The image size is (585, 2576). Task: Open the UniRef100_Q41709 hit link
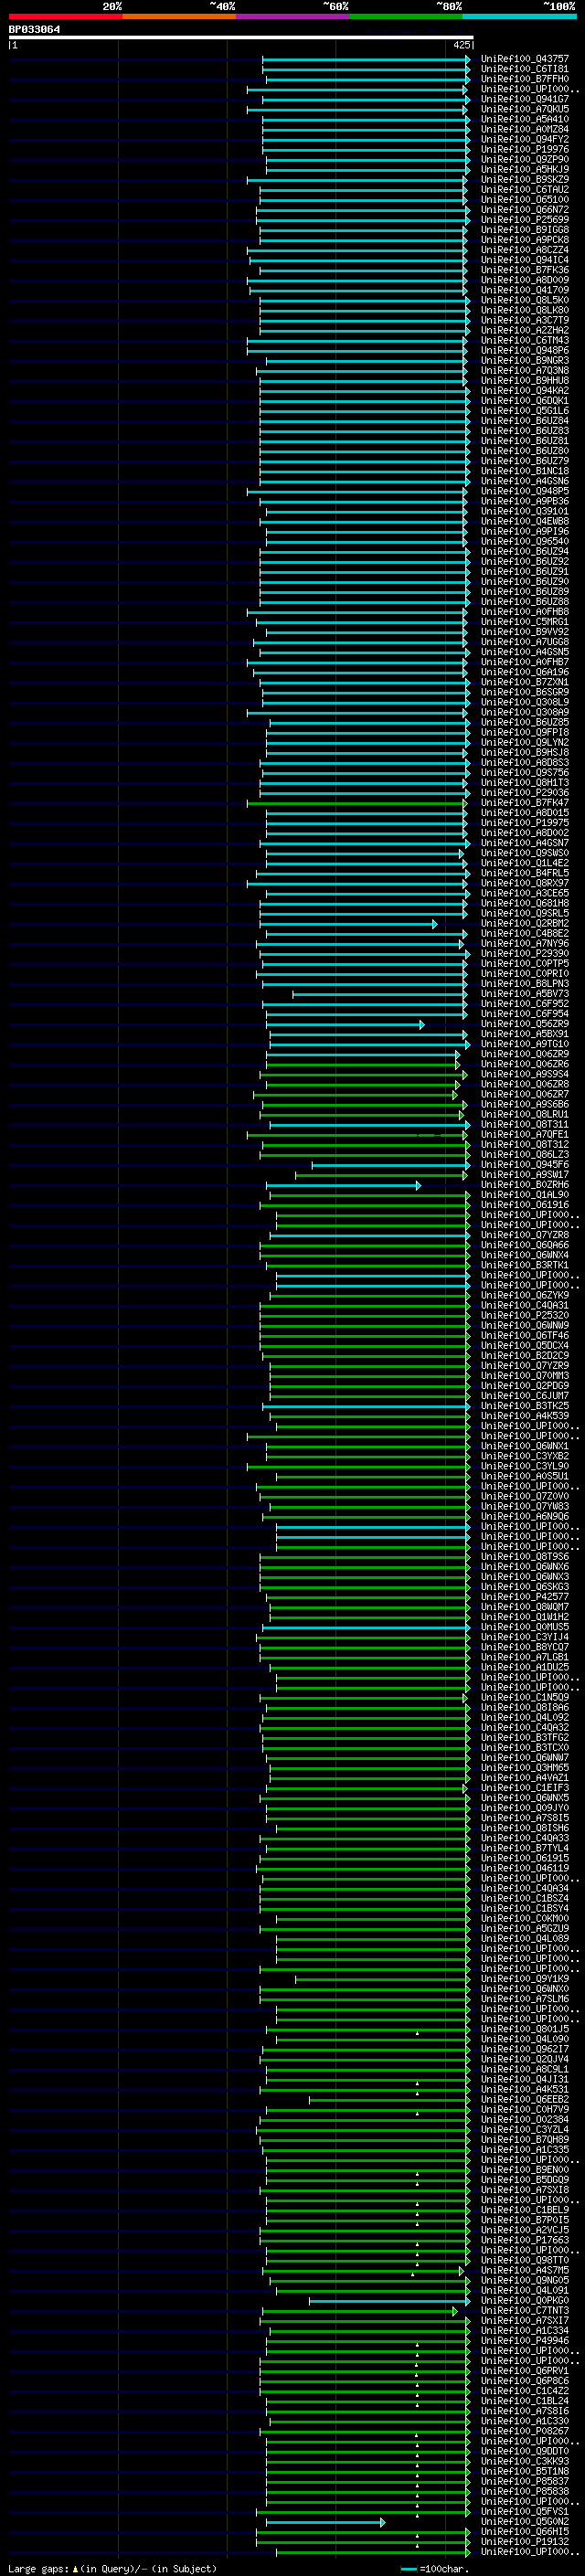coord(524,290)
